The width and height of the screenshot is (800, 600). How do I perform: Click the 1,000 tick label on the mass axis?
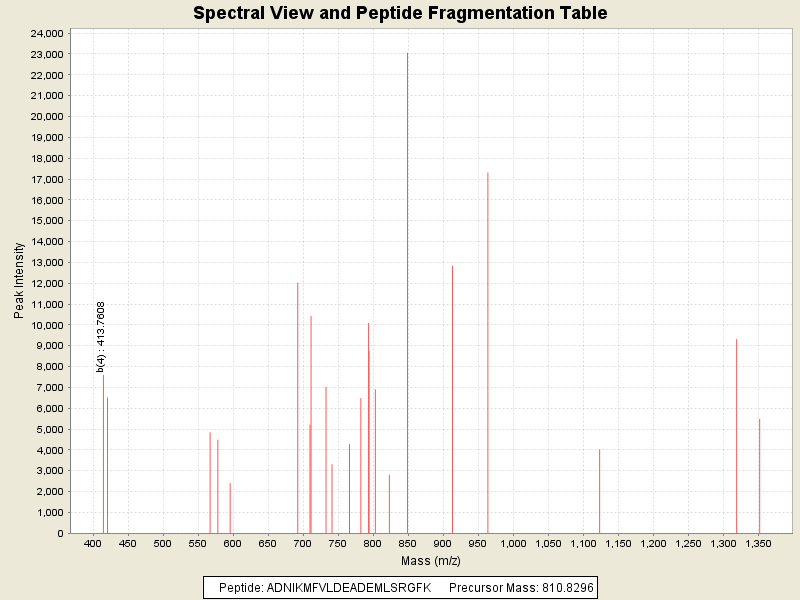click(513, 543)
